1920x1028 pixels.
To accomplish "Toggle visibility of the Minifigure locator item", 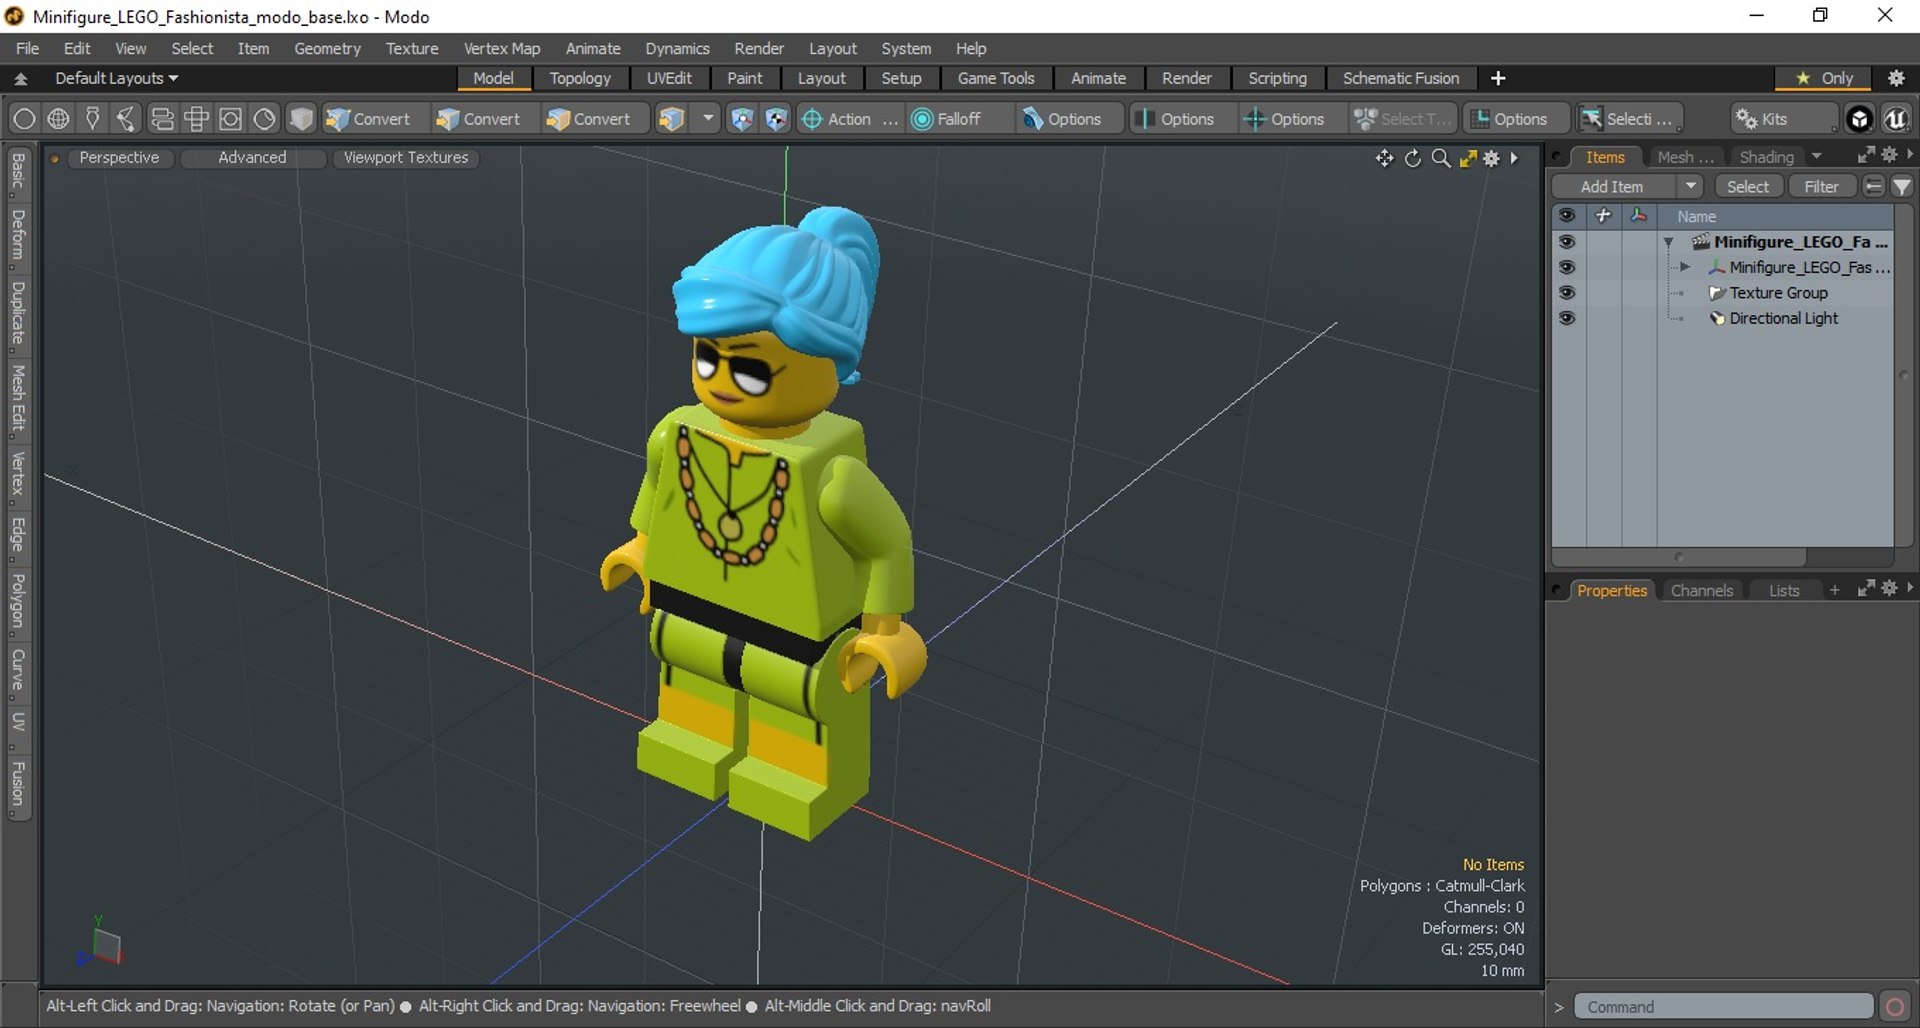I will tap(1567, 267).
